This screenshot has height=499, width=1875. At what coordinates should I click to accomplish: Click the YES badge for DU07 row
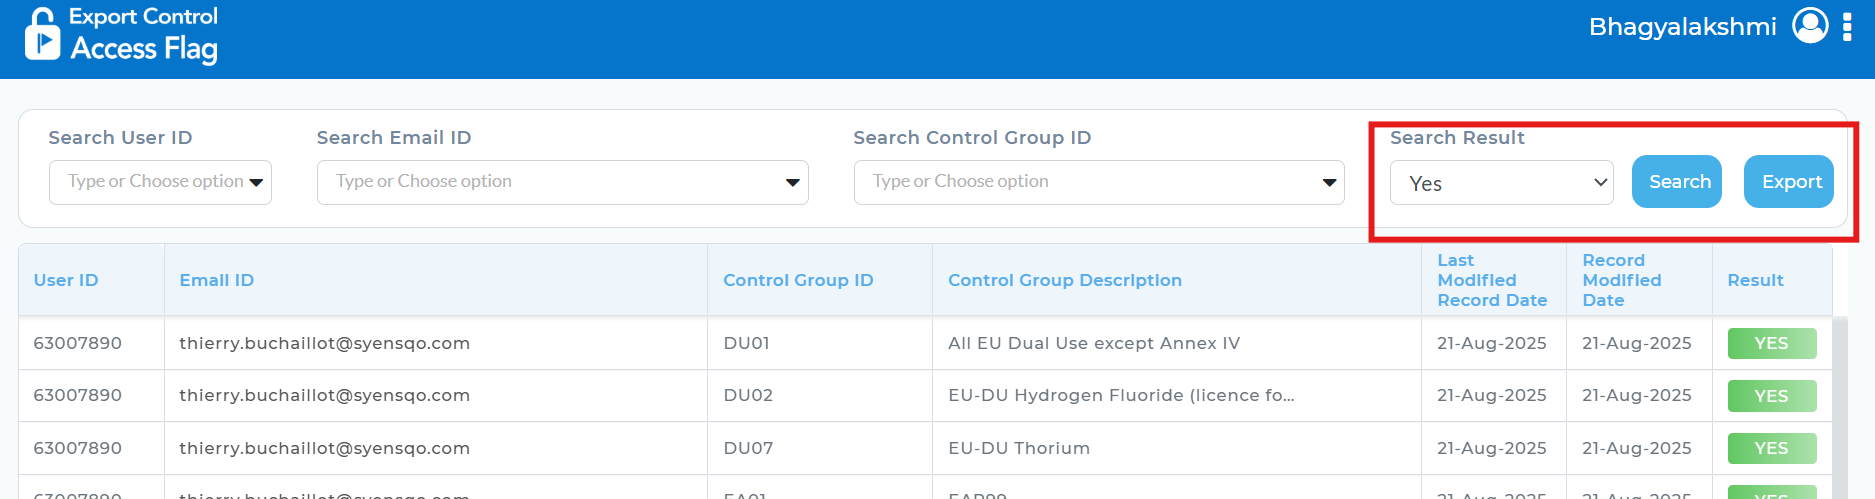tap(1771, 449)
